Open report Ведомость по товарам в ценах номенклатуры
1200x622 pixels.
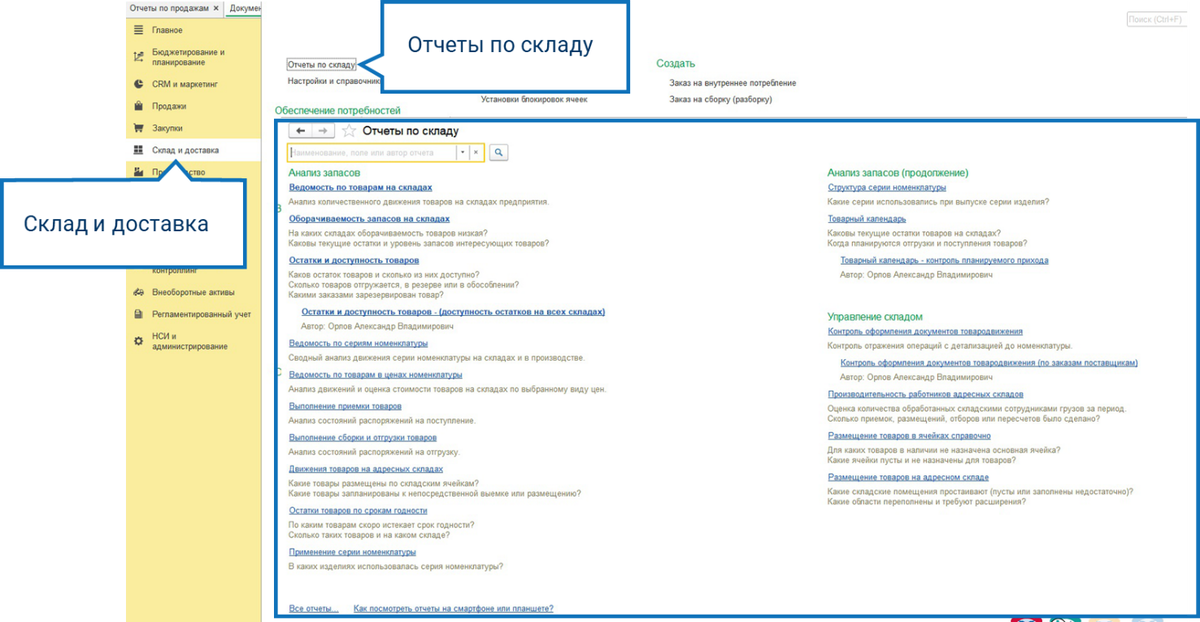[x=375, y=374]
